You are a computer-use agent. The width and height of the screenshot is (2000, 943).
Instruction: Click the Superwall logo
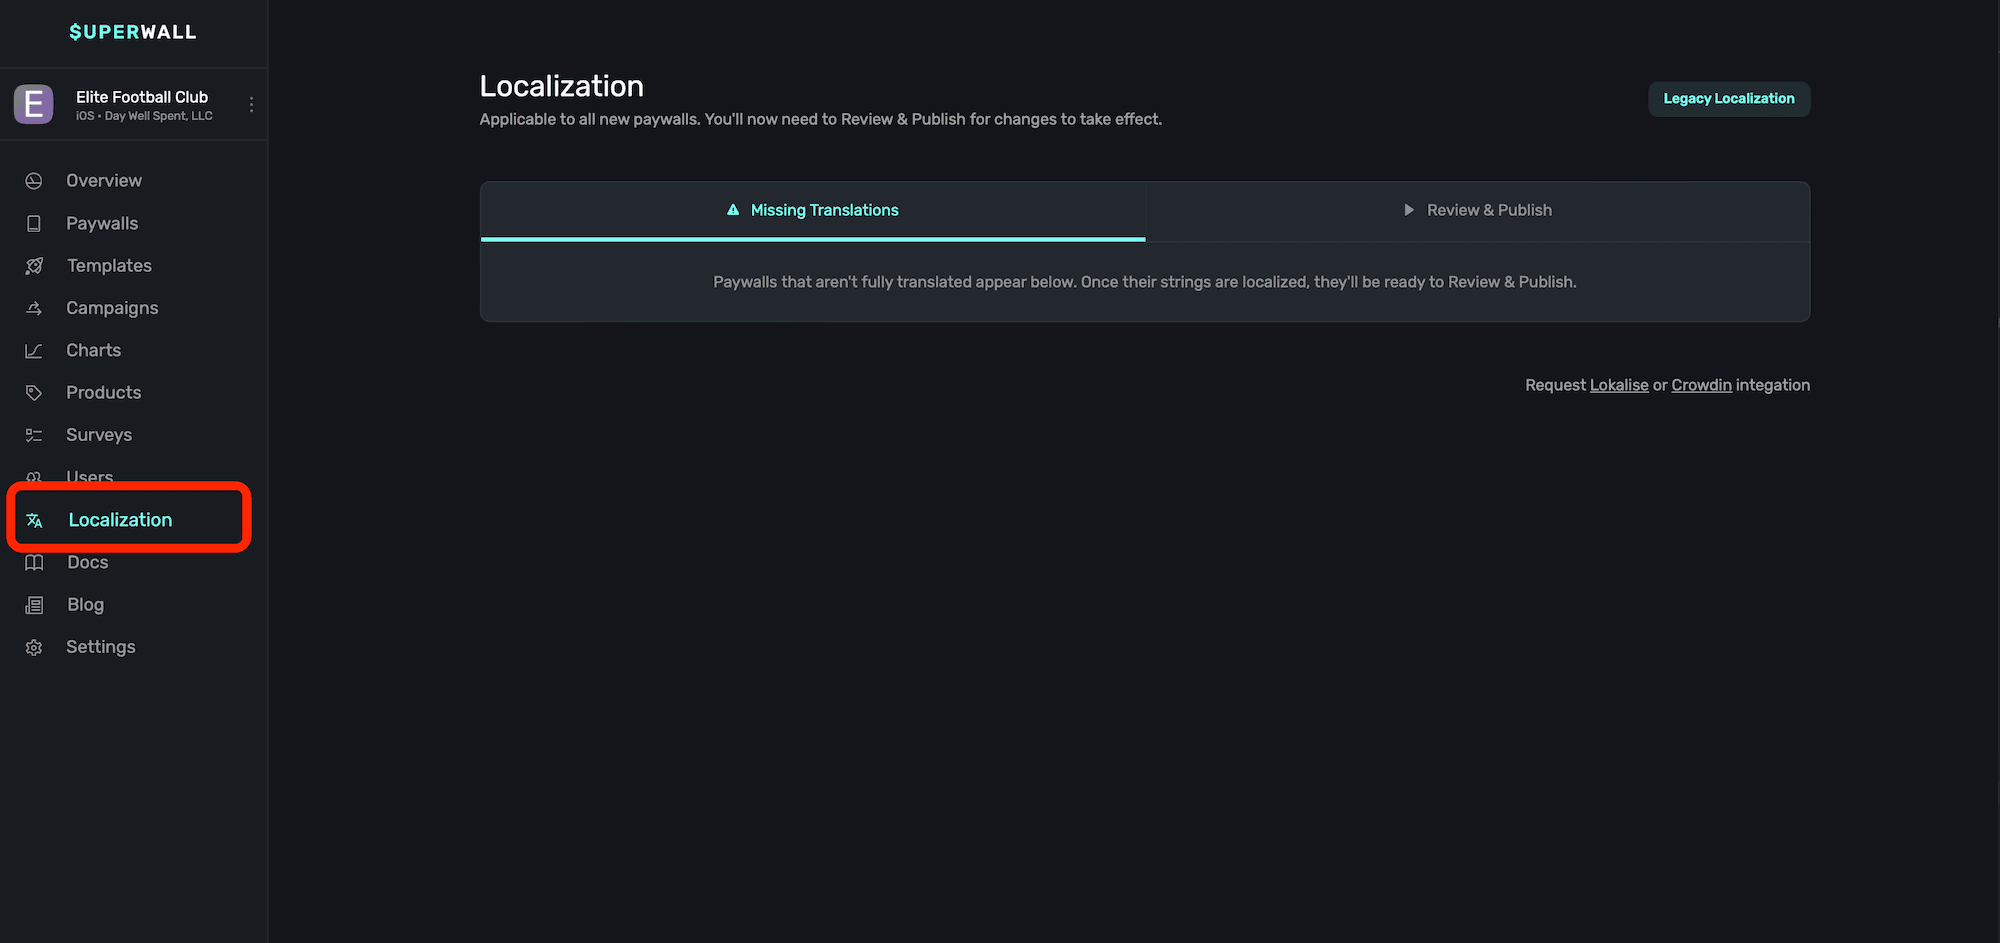tap(133, 32)
